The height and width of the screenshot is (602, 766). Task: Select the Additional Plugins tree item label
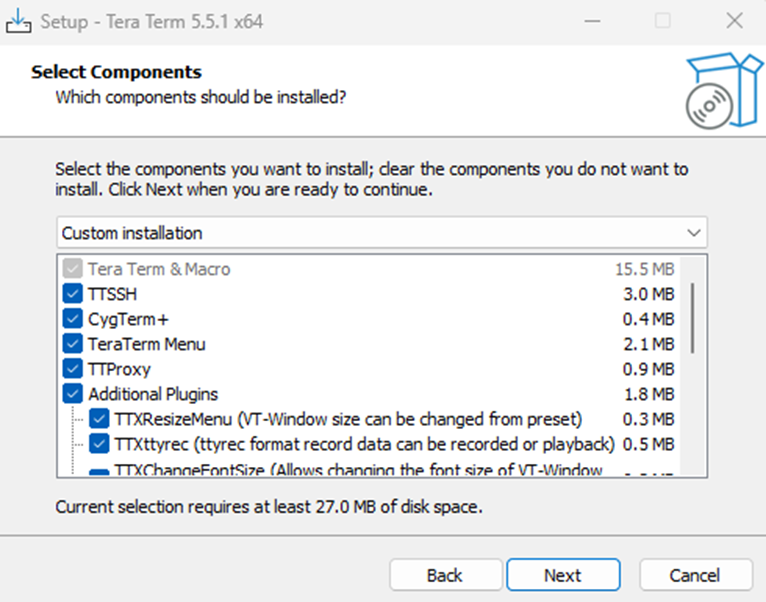[152, 394]
